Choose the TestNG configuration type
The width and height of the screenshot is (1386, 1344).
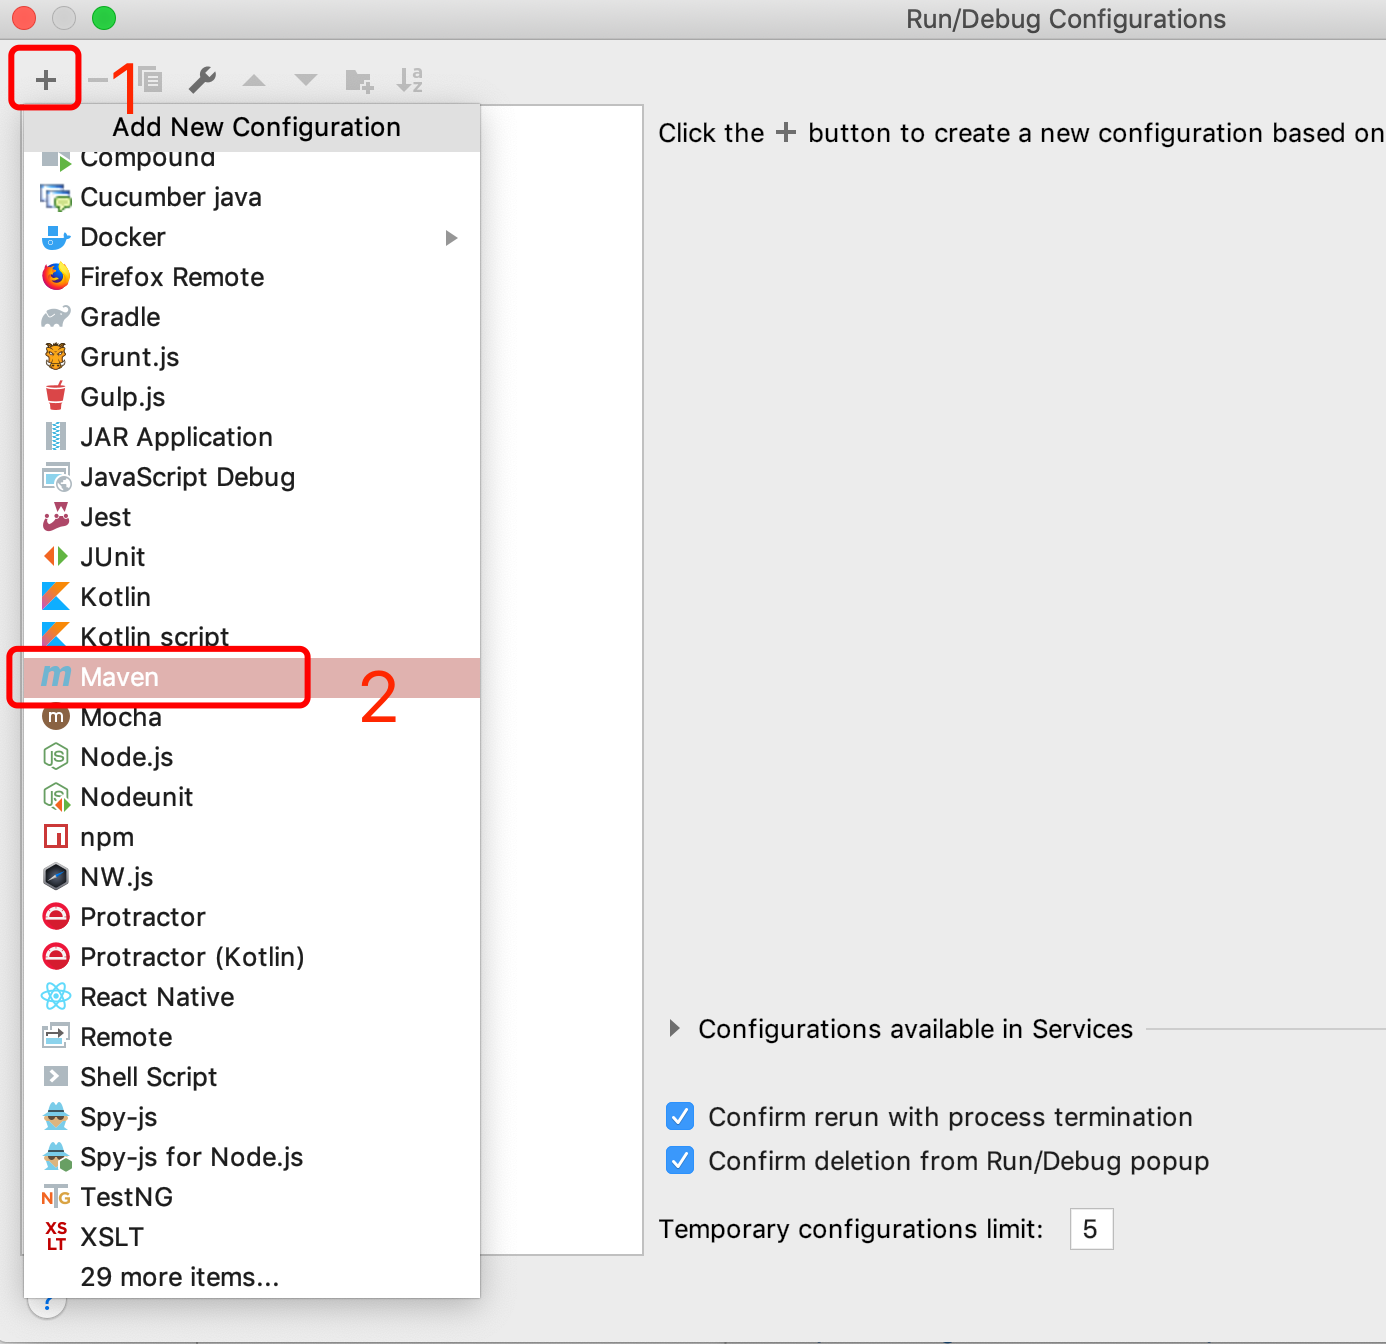pos(252,1197)
